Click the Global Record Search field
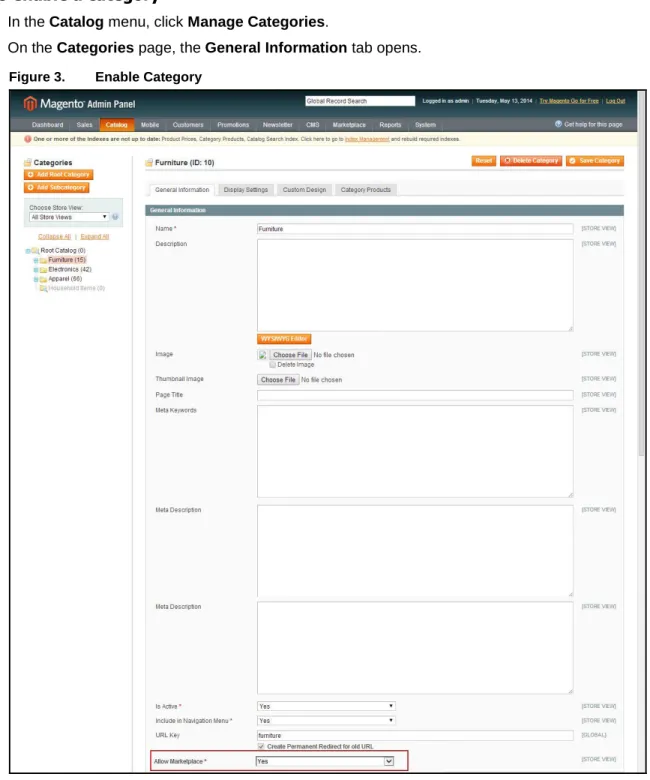 click(360, 101)
